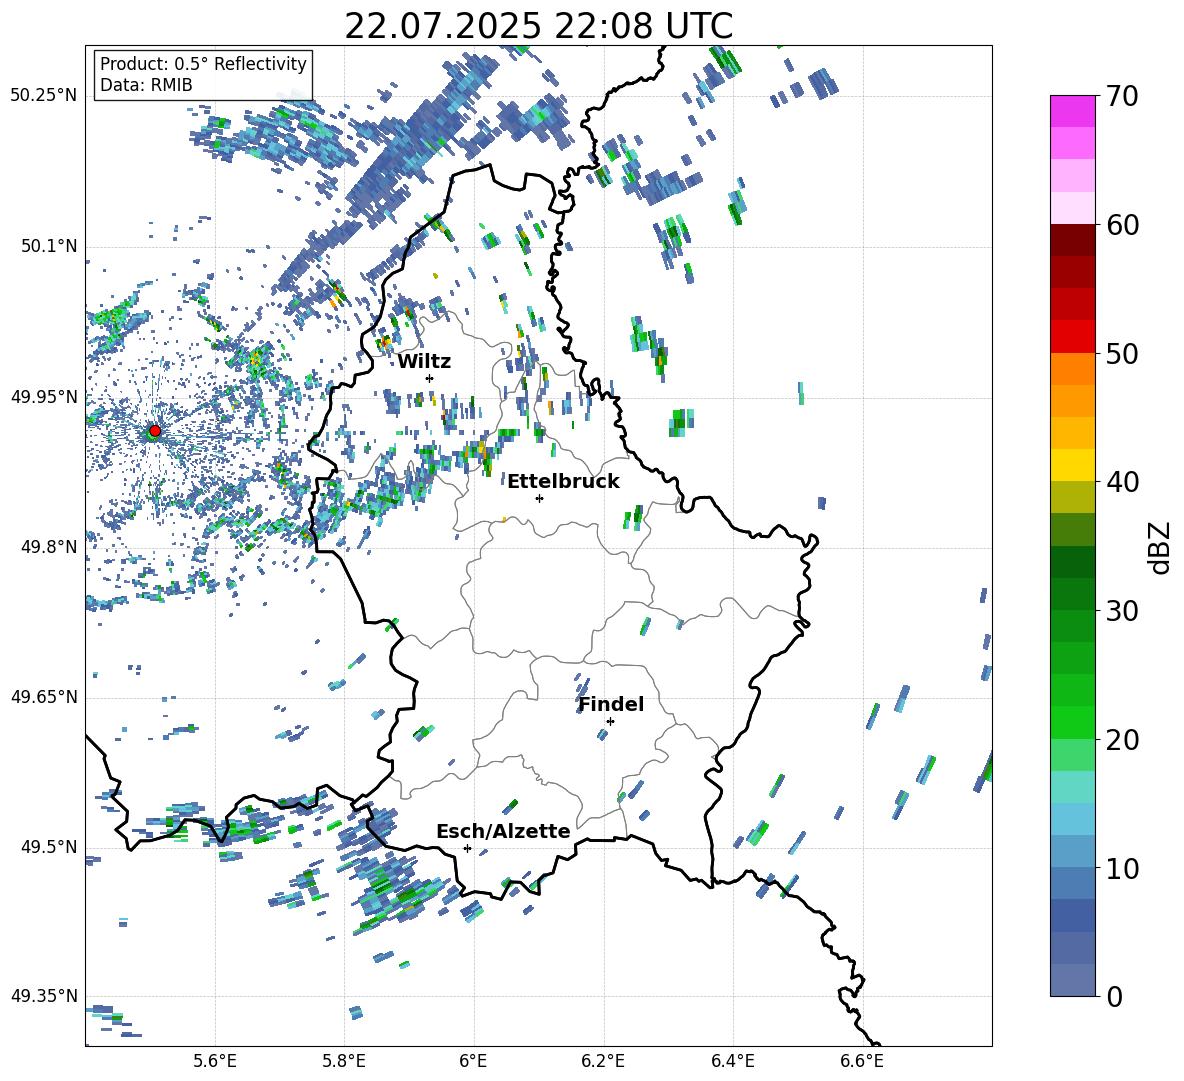Screen dimensions: 1184x1081
Task: Click the Product: 0.5° Reflectivity text
Action: point(203,63)
